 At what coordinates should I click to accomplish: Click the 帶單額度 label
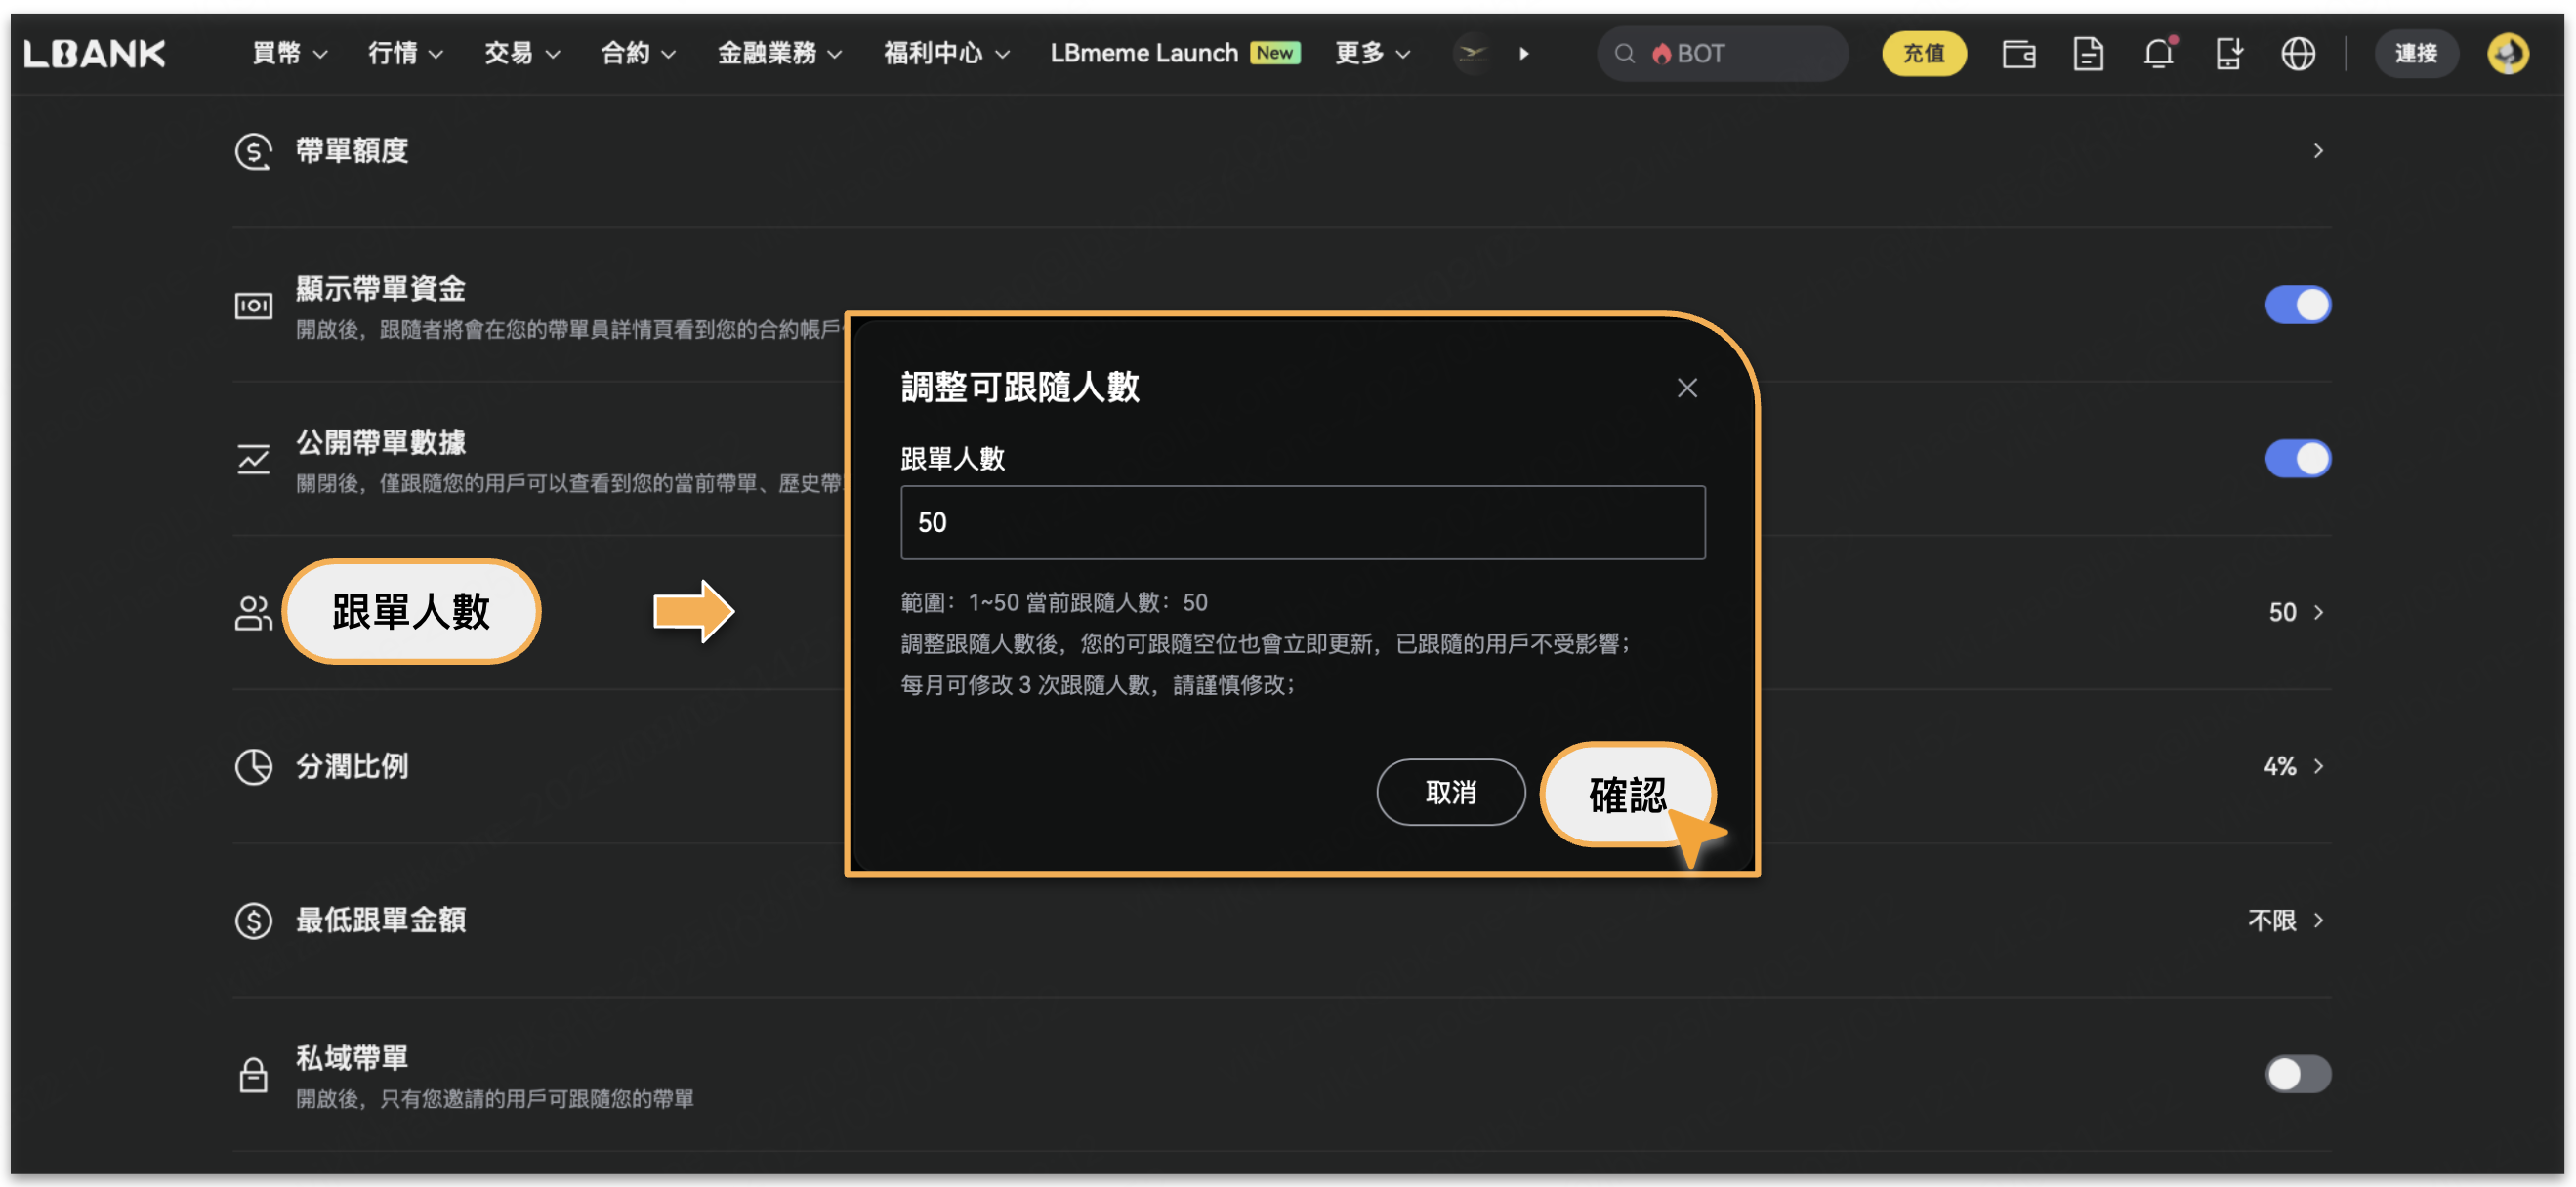tap(352, 151)
